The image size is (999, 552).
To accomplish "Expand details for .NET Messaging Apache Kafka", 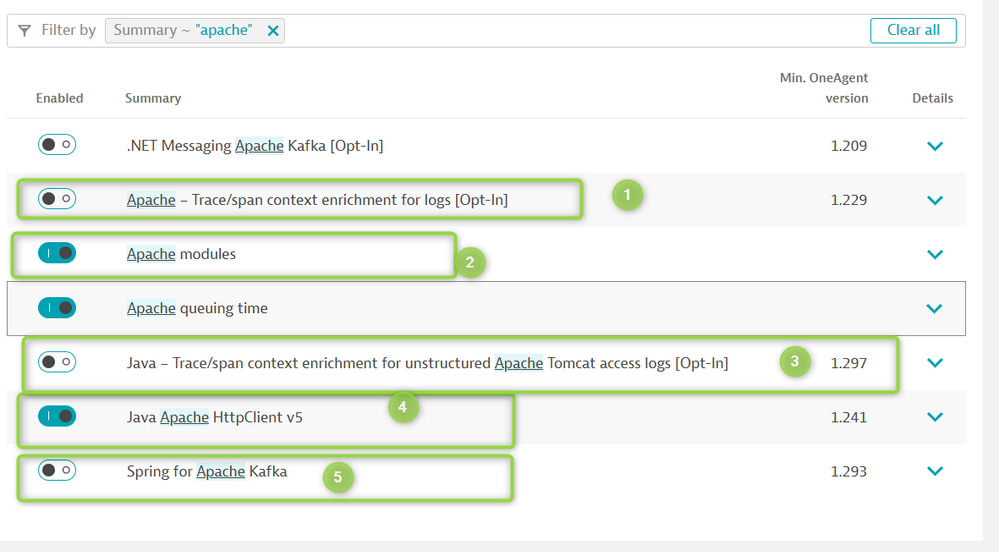I will click(x=935, y=146).
